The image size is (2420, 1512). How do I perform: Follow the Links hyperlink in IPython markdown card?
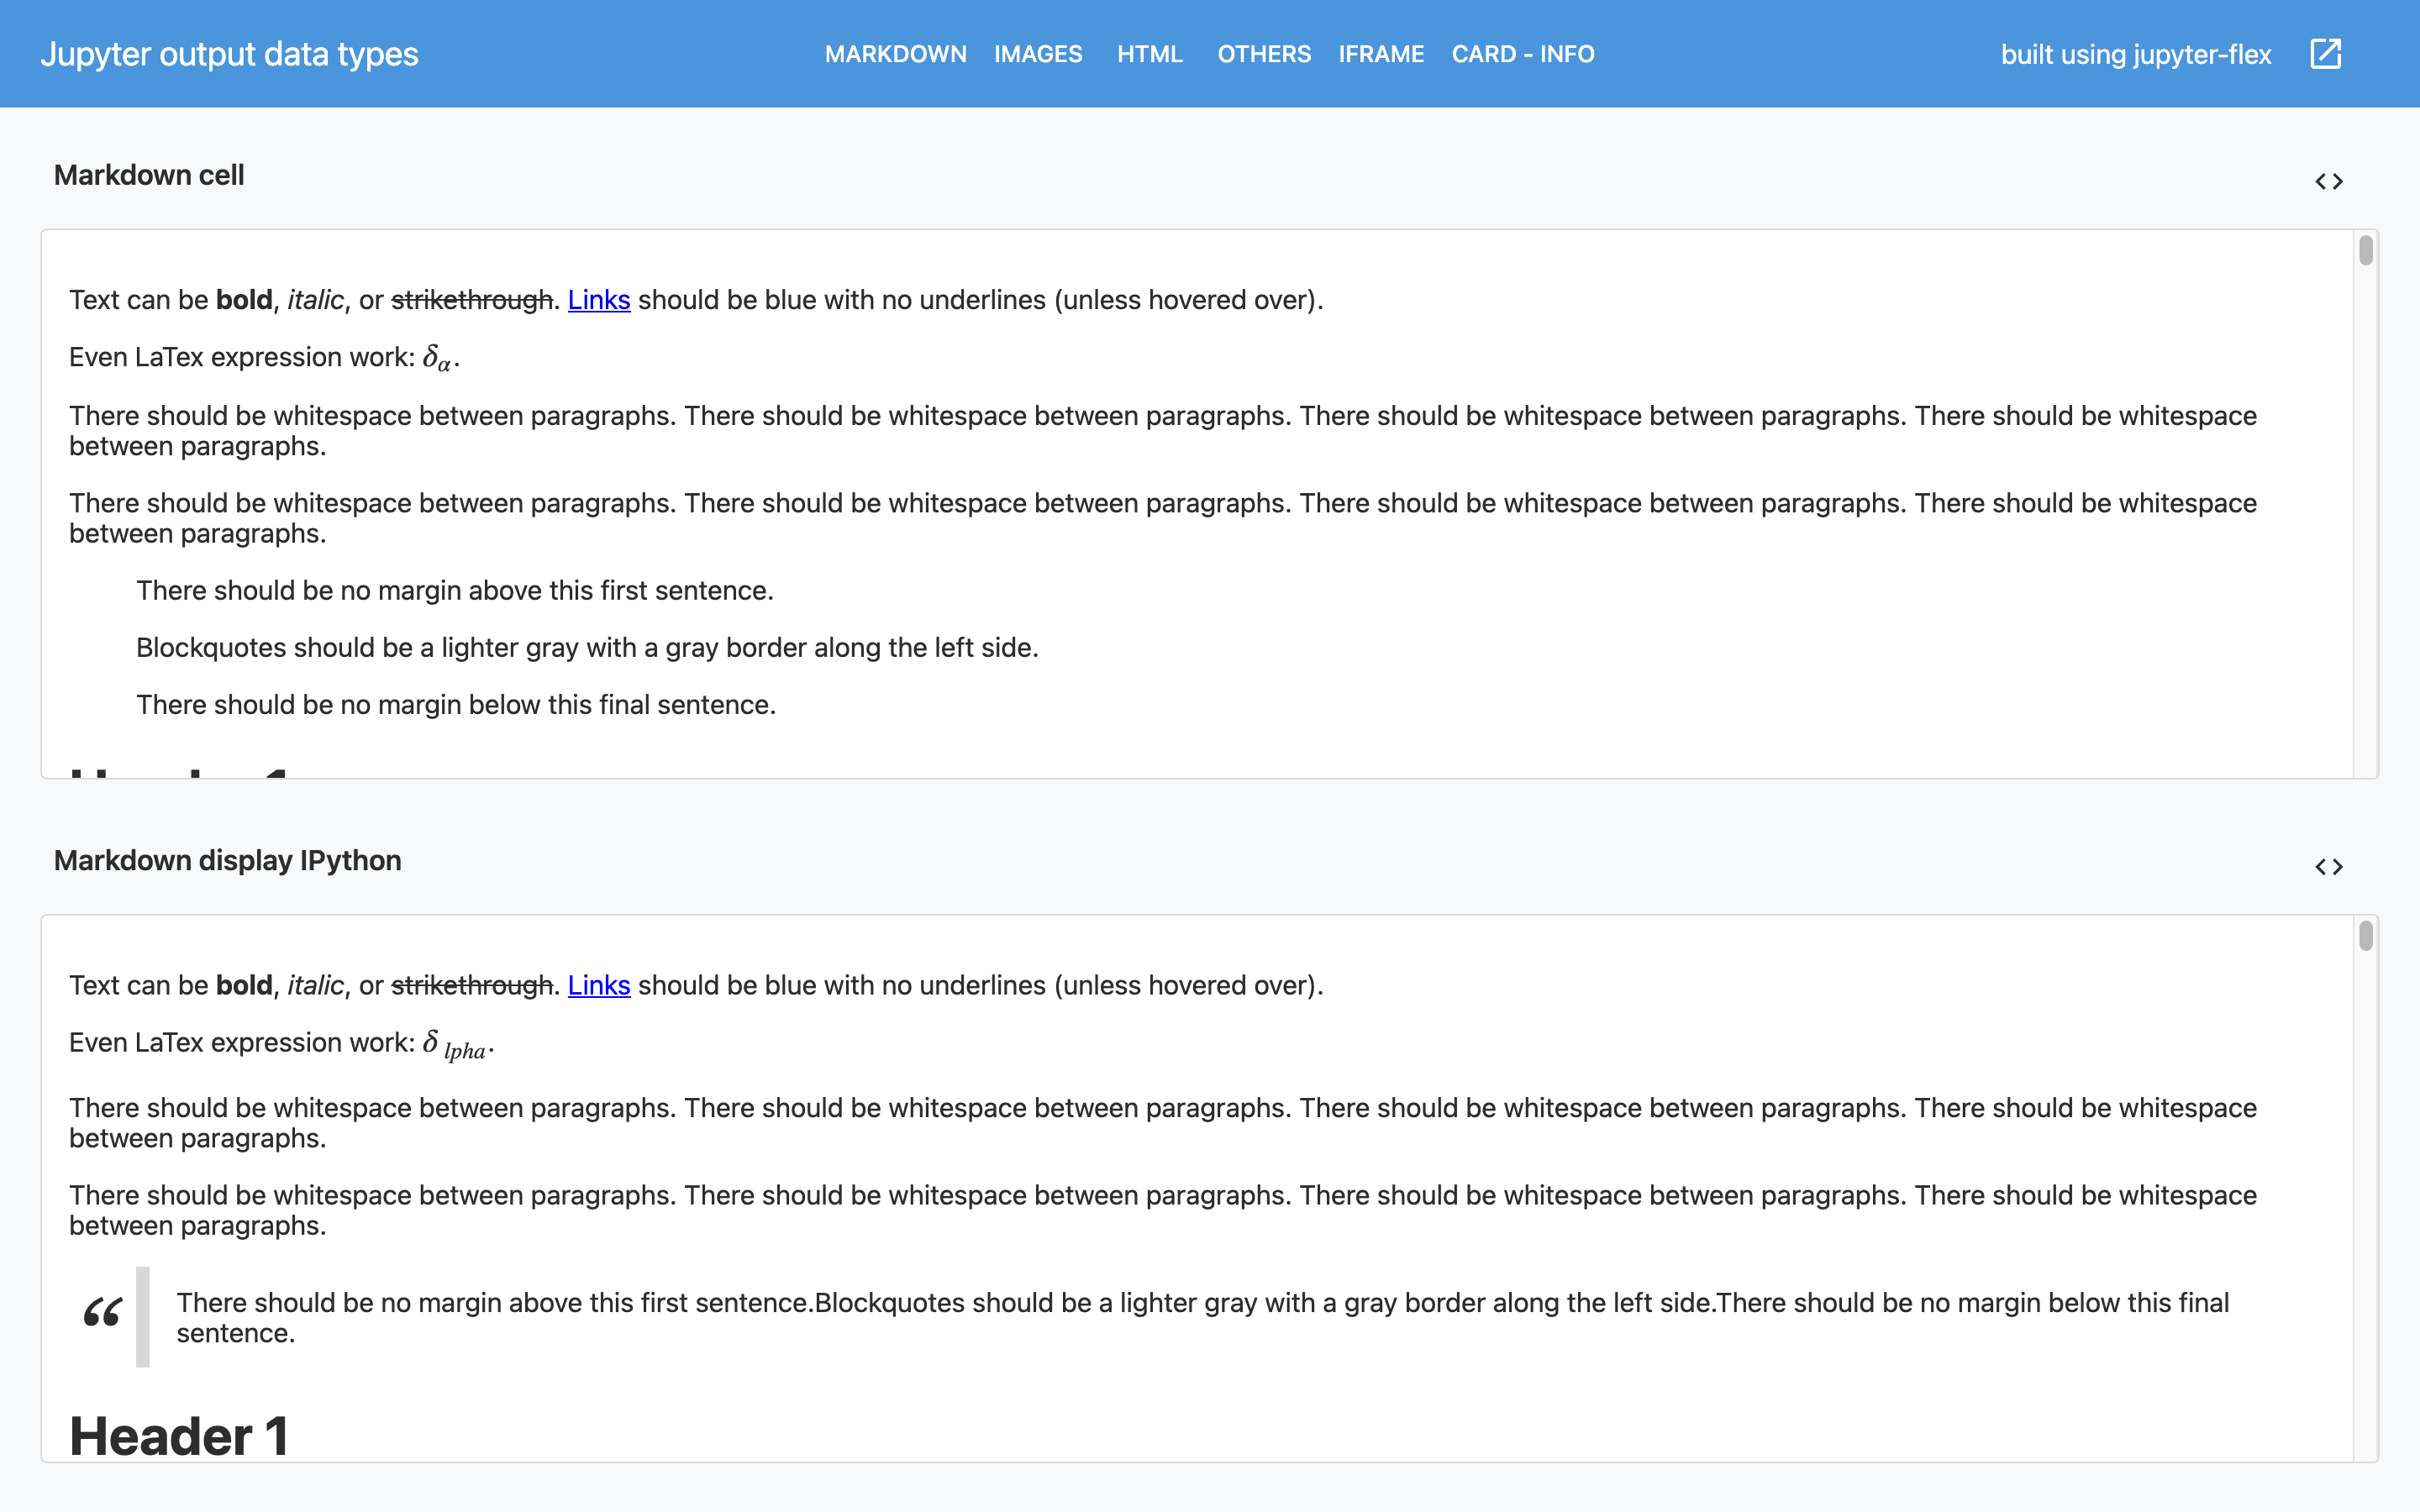(598, 985)
